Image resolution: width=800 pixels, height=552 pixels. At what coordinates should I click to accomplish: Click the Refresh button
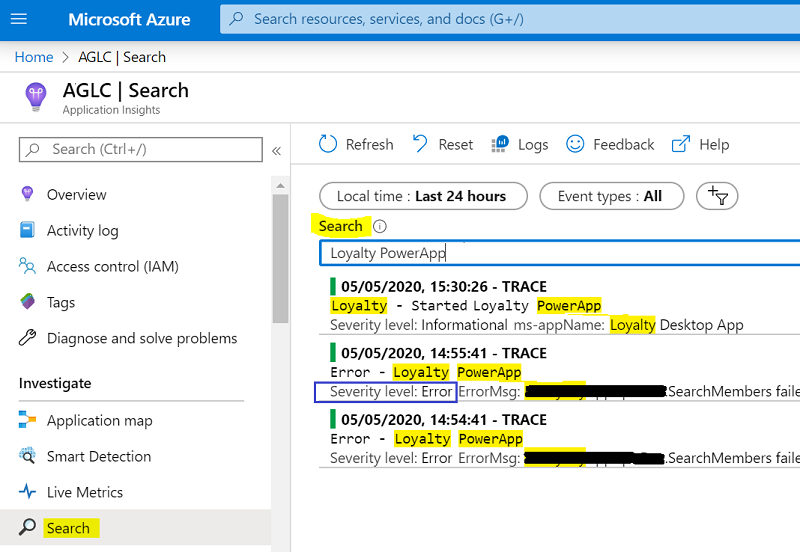tap(356, 145)
